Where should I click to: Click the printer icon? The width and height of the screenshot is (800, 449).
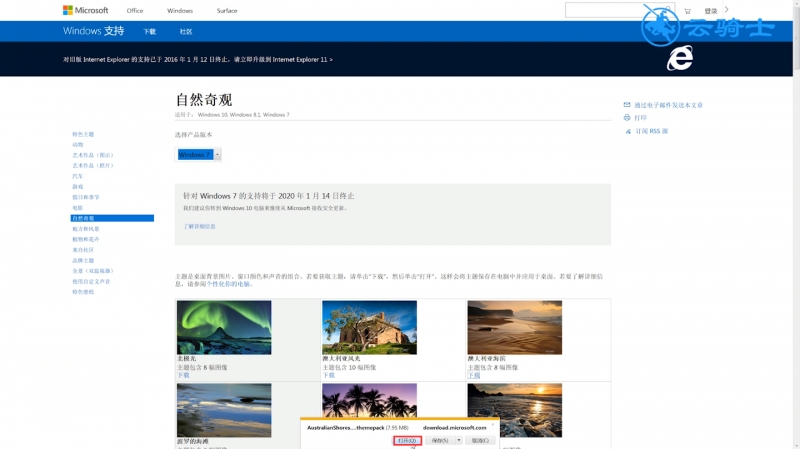click(x=627, y=117)
